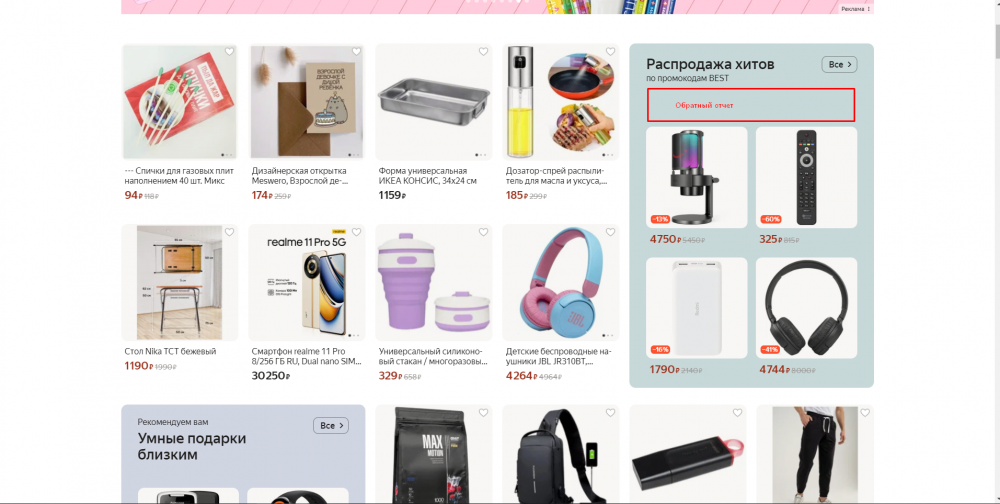Favorite the Kingston USB flash drive
Screen dimensions: 1000x504
[x=737, y=413]
